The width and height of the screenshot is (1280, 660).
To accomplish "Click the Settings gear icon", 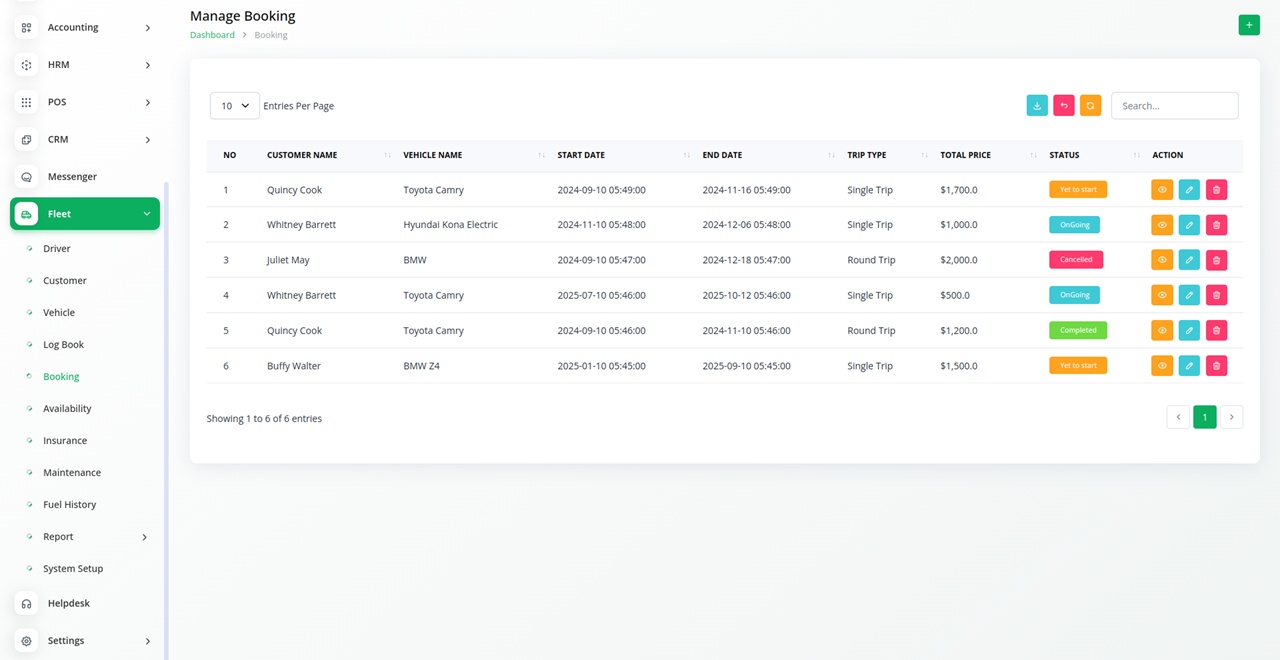I will pos(26,641).
